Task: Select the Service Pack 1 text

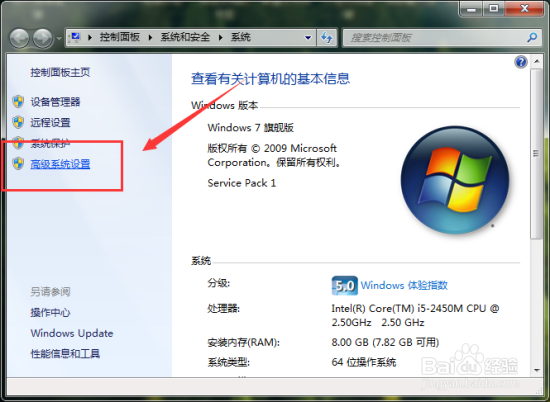Action: (242, 183)
